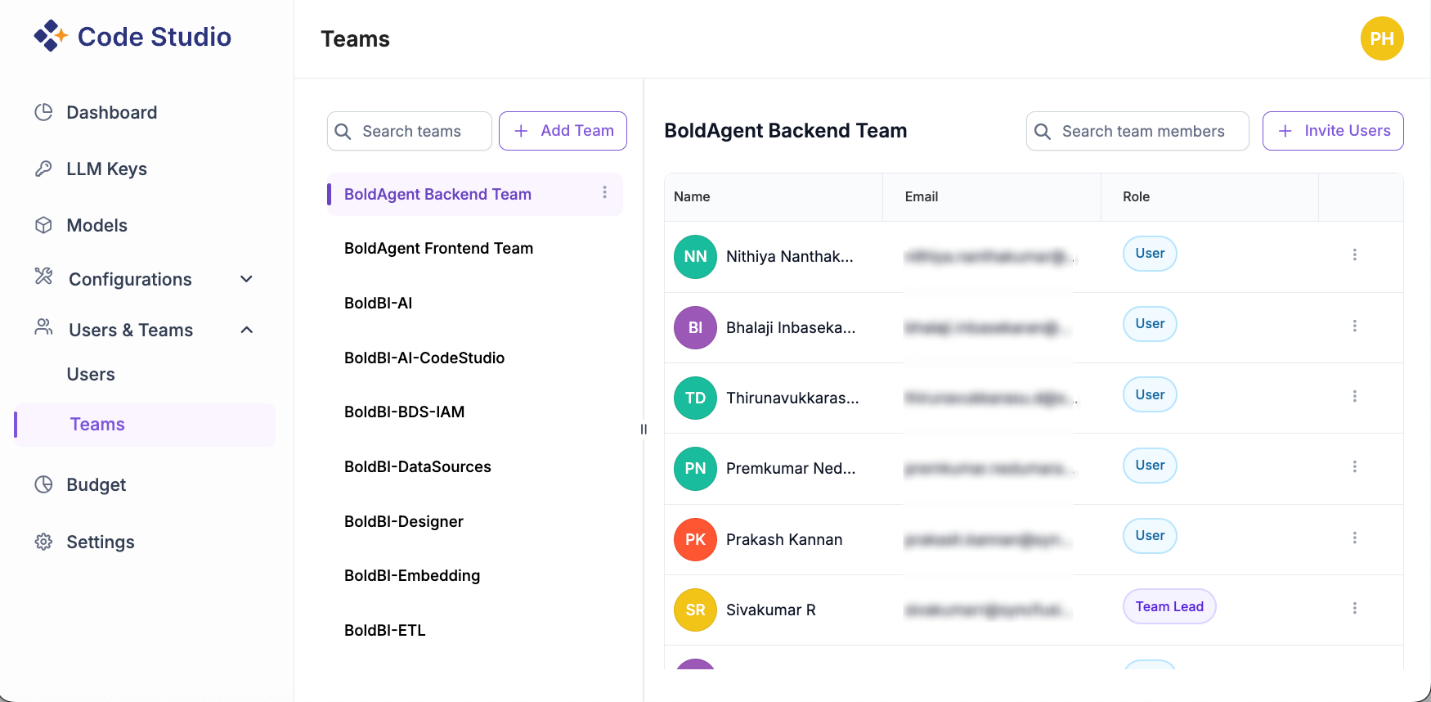This screenshot has height=702, width=1431.
Task: Collapse the Users & Teams section
Action: click(246, 329)
